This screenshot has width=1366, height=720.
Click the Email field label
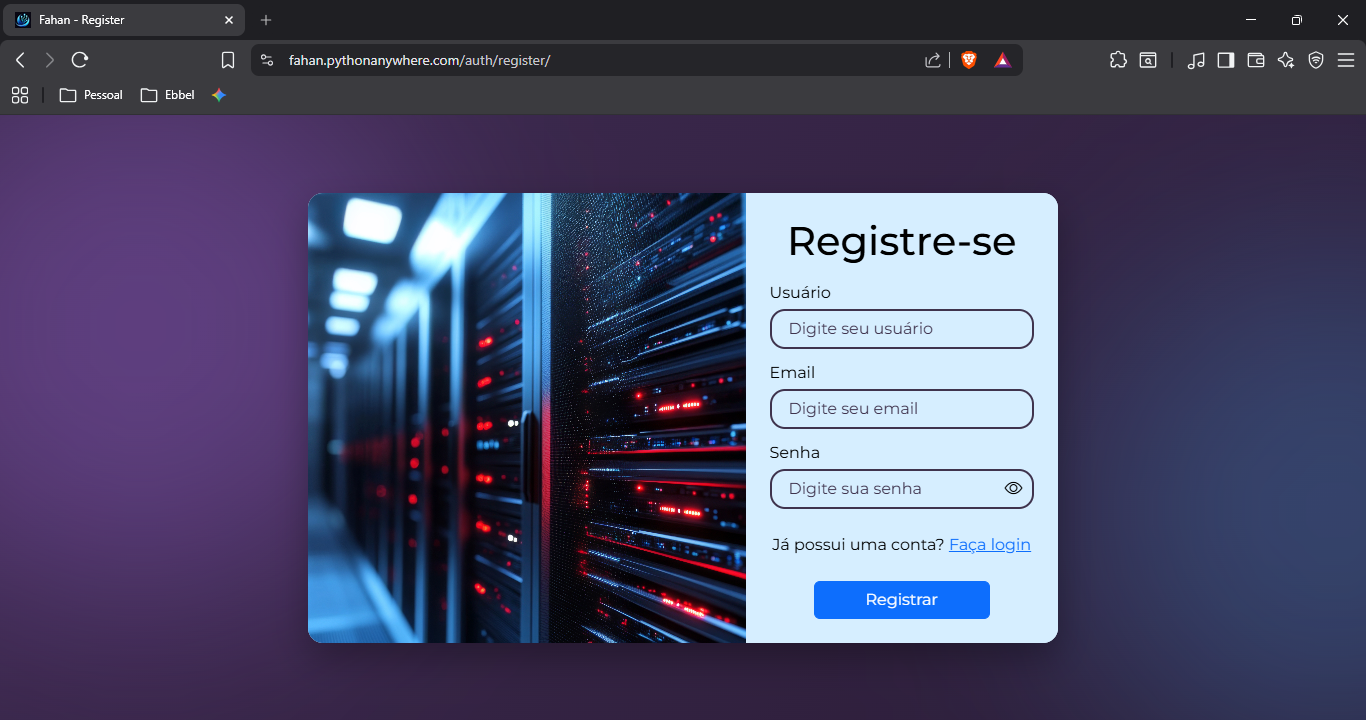point(792,372)
